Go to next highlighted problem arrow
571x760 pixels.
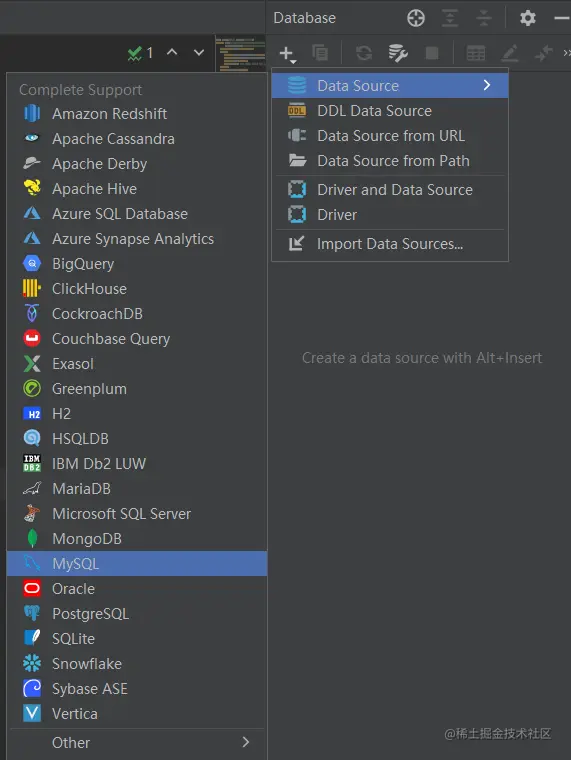point(199,52)
